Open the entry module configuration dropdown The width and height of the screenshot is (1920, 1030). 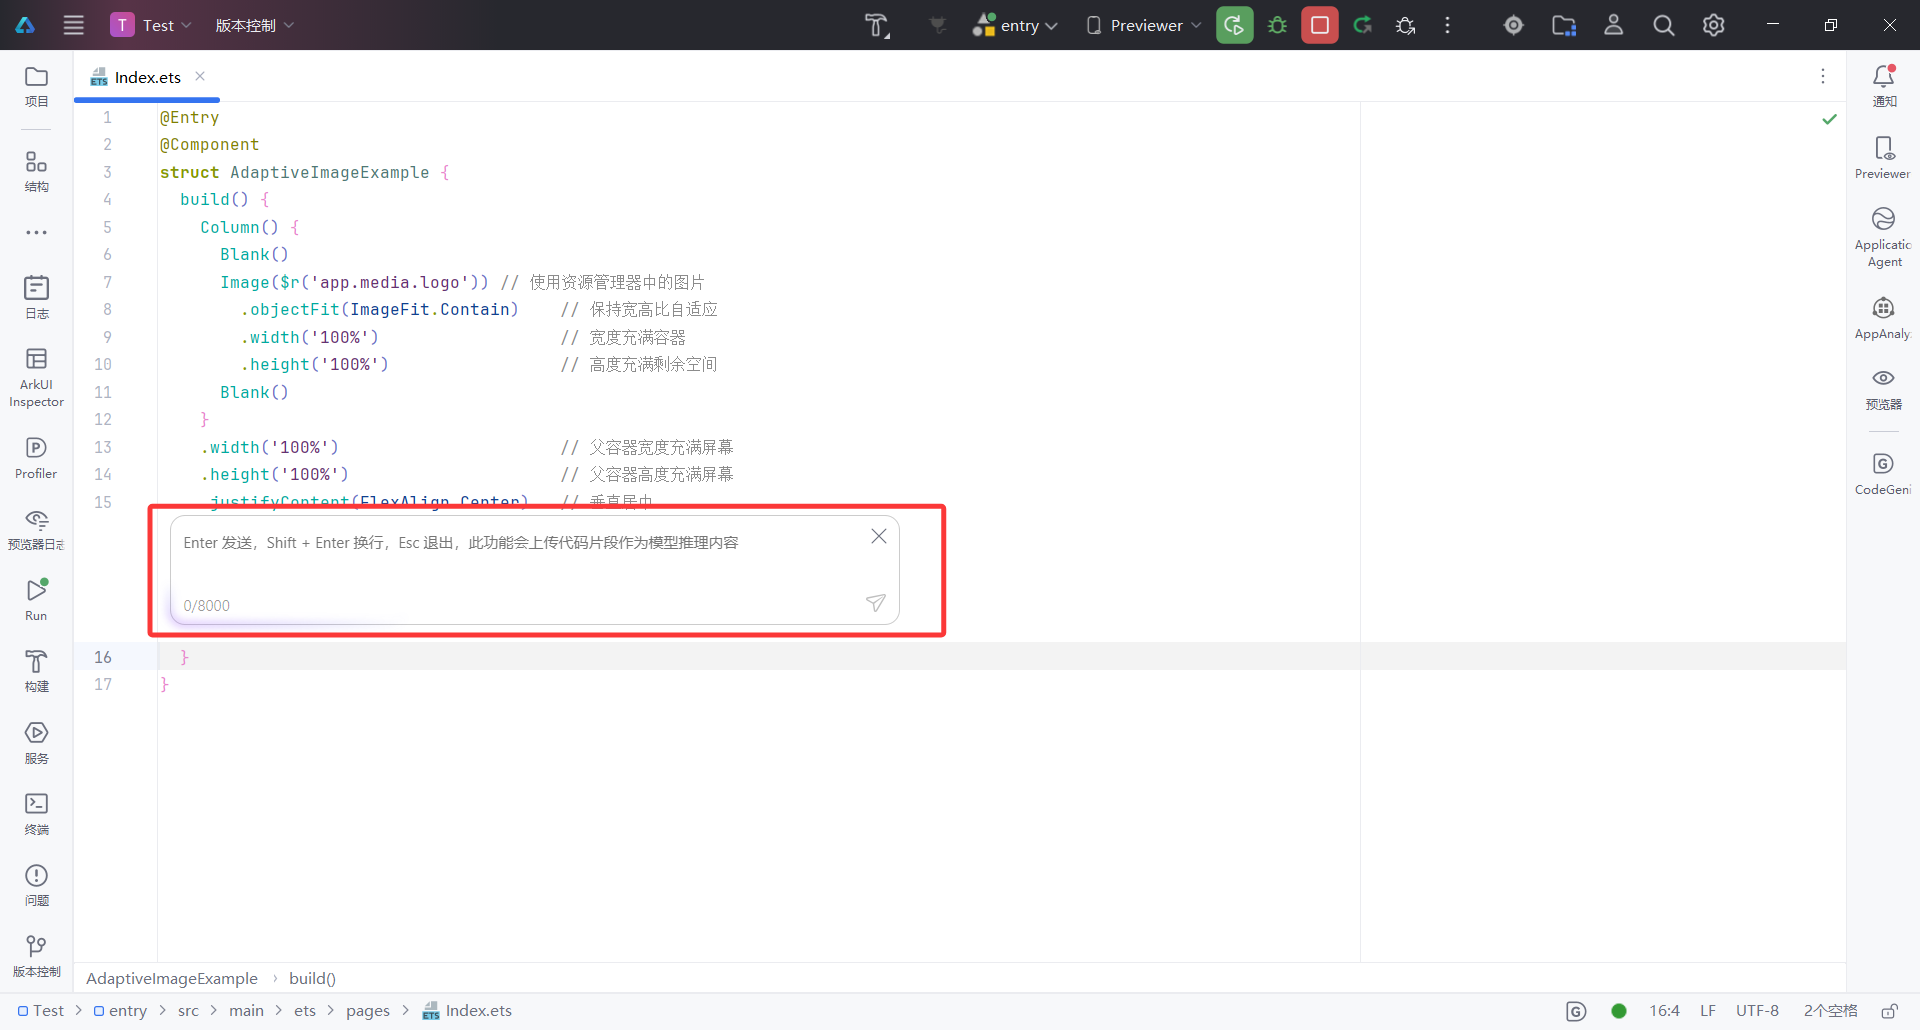tap(1015, 25)
